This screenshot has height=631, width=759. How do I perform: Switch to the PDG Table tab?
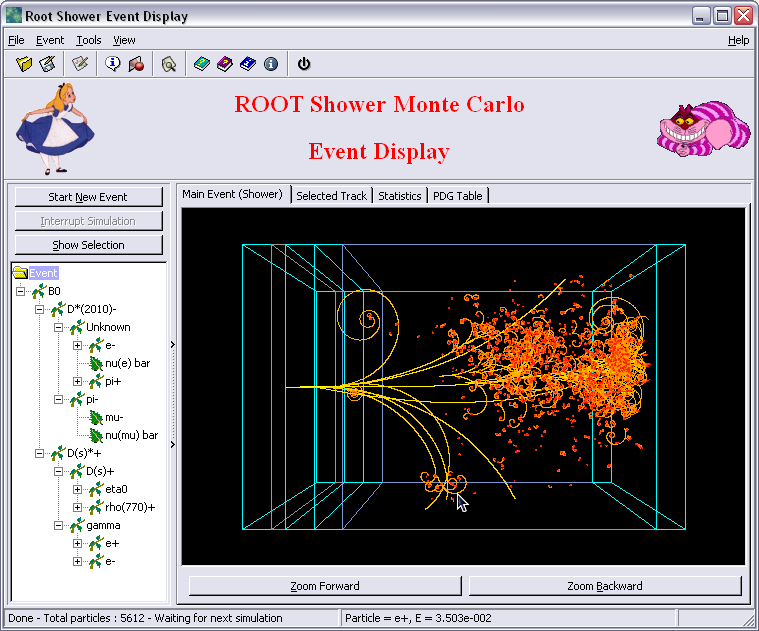coord(457,196)
